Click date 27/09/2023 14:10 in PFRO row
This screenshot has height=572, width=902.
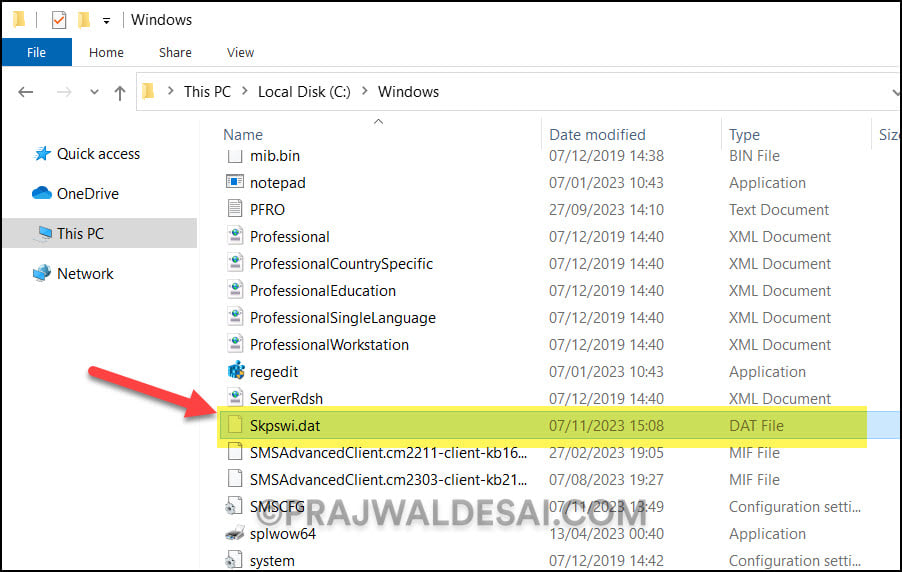pos(606,209)
